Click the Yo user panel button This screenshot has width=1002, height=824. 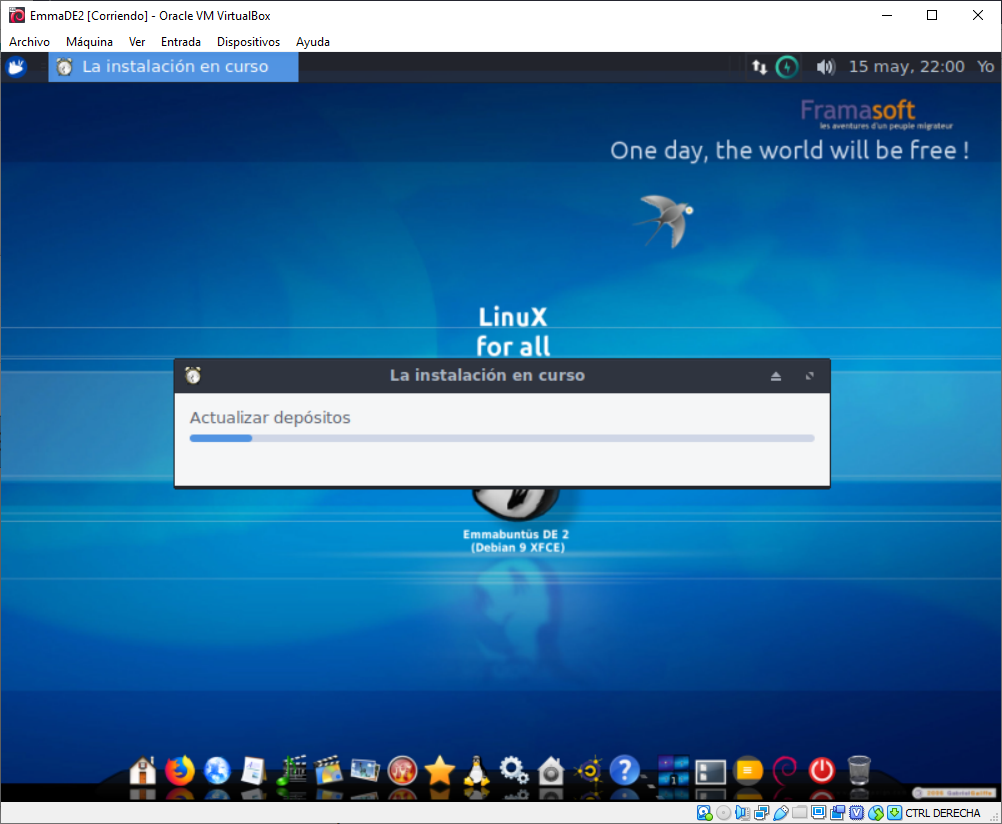985,67
